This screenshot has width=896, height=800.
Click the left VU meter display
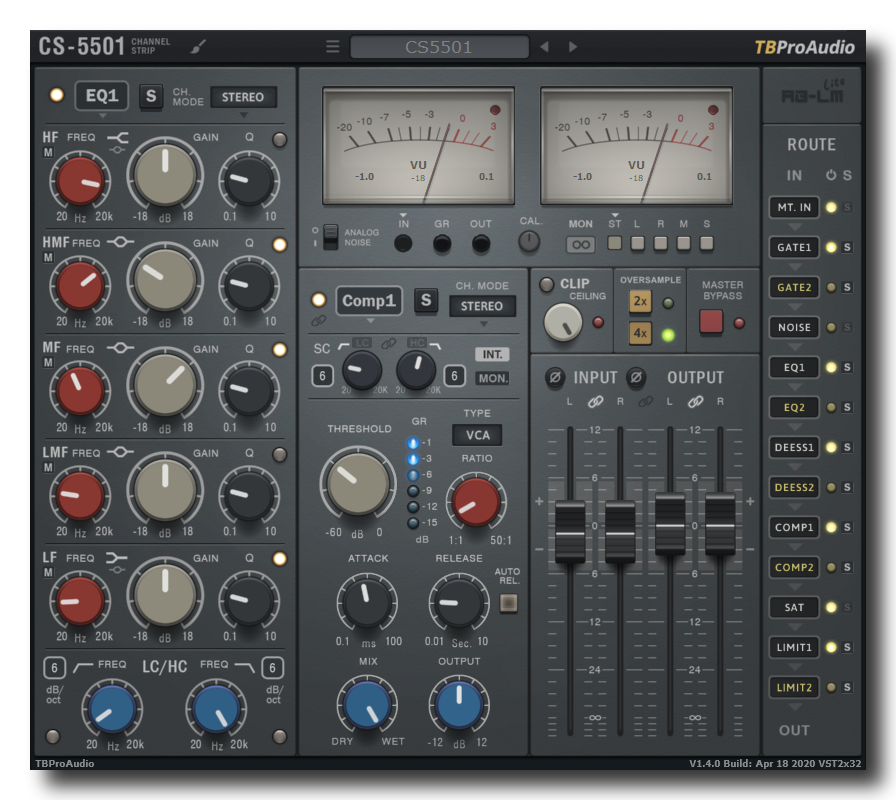[x=418, y=146]
